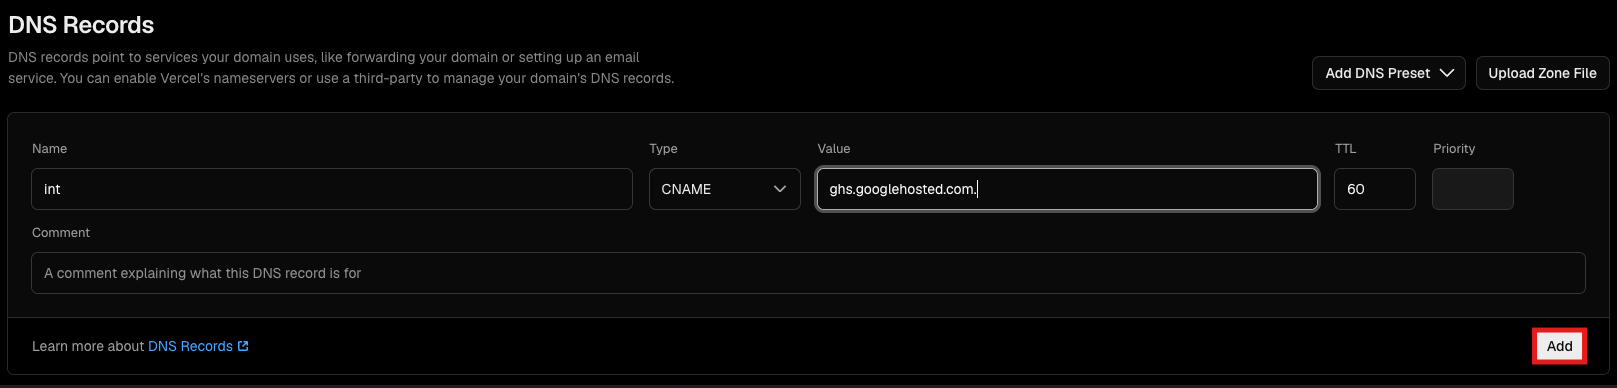The height and width of the screenshot is (388, 1617).
Task: Click the Upload Zone File button
Action: pyautogui.click(x=1542, y=73)
